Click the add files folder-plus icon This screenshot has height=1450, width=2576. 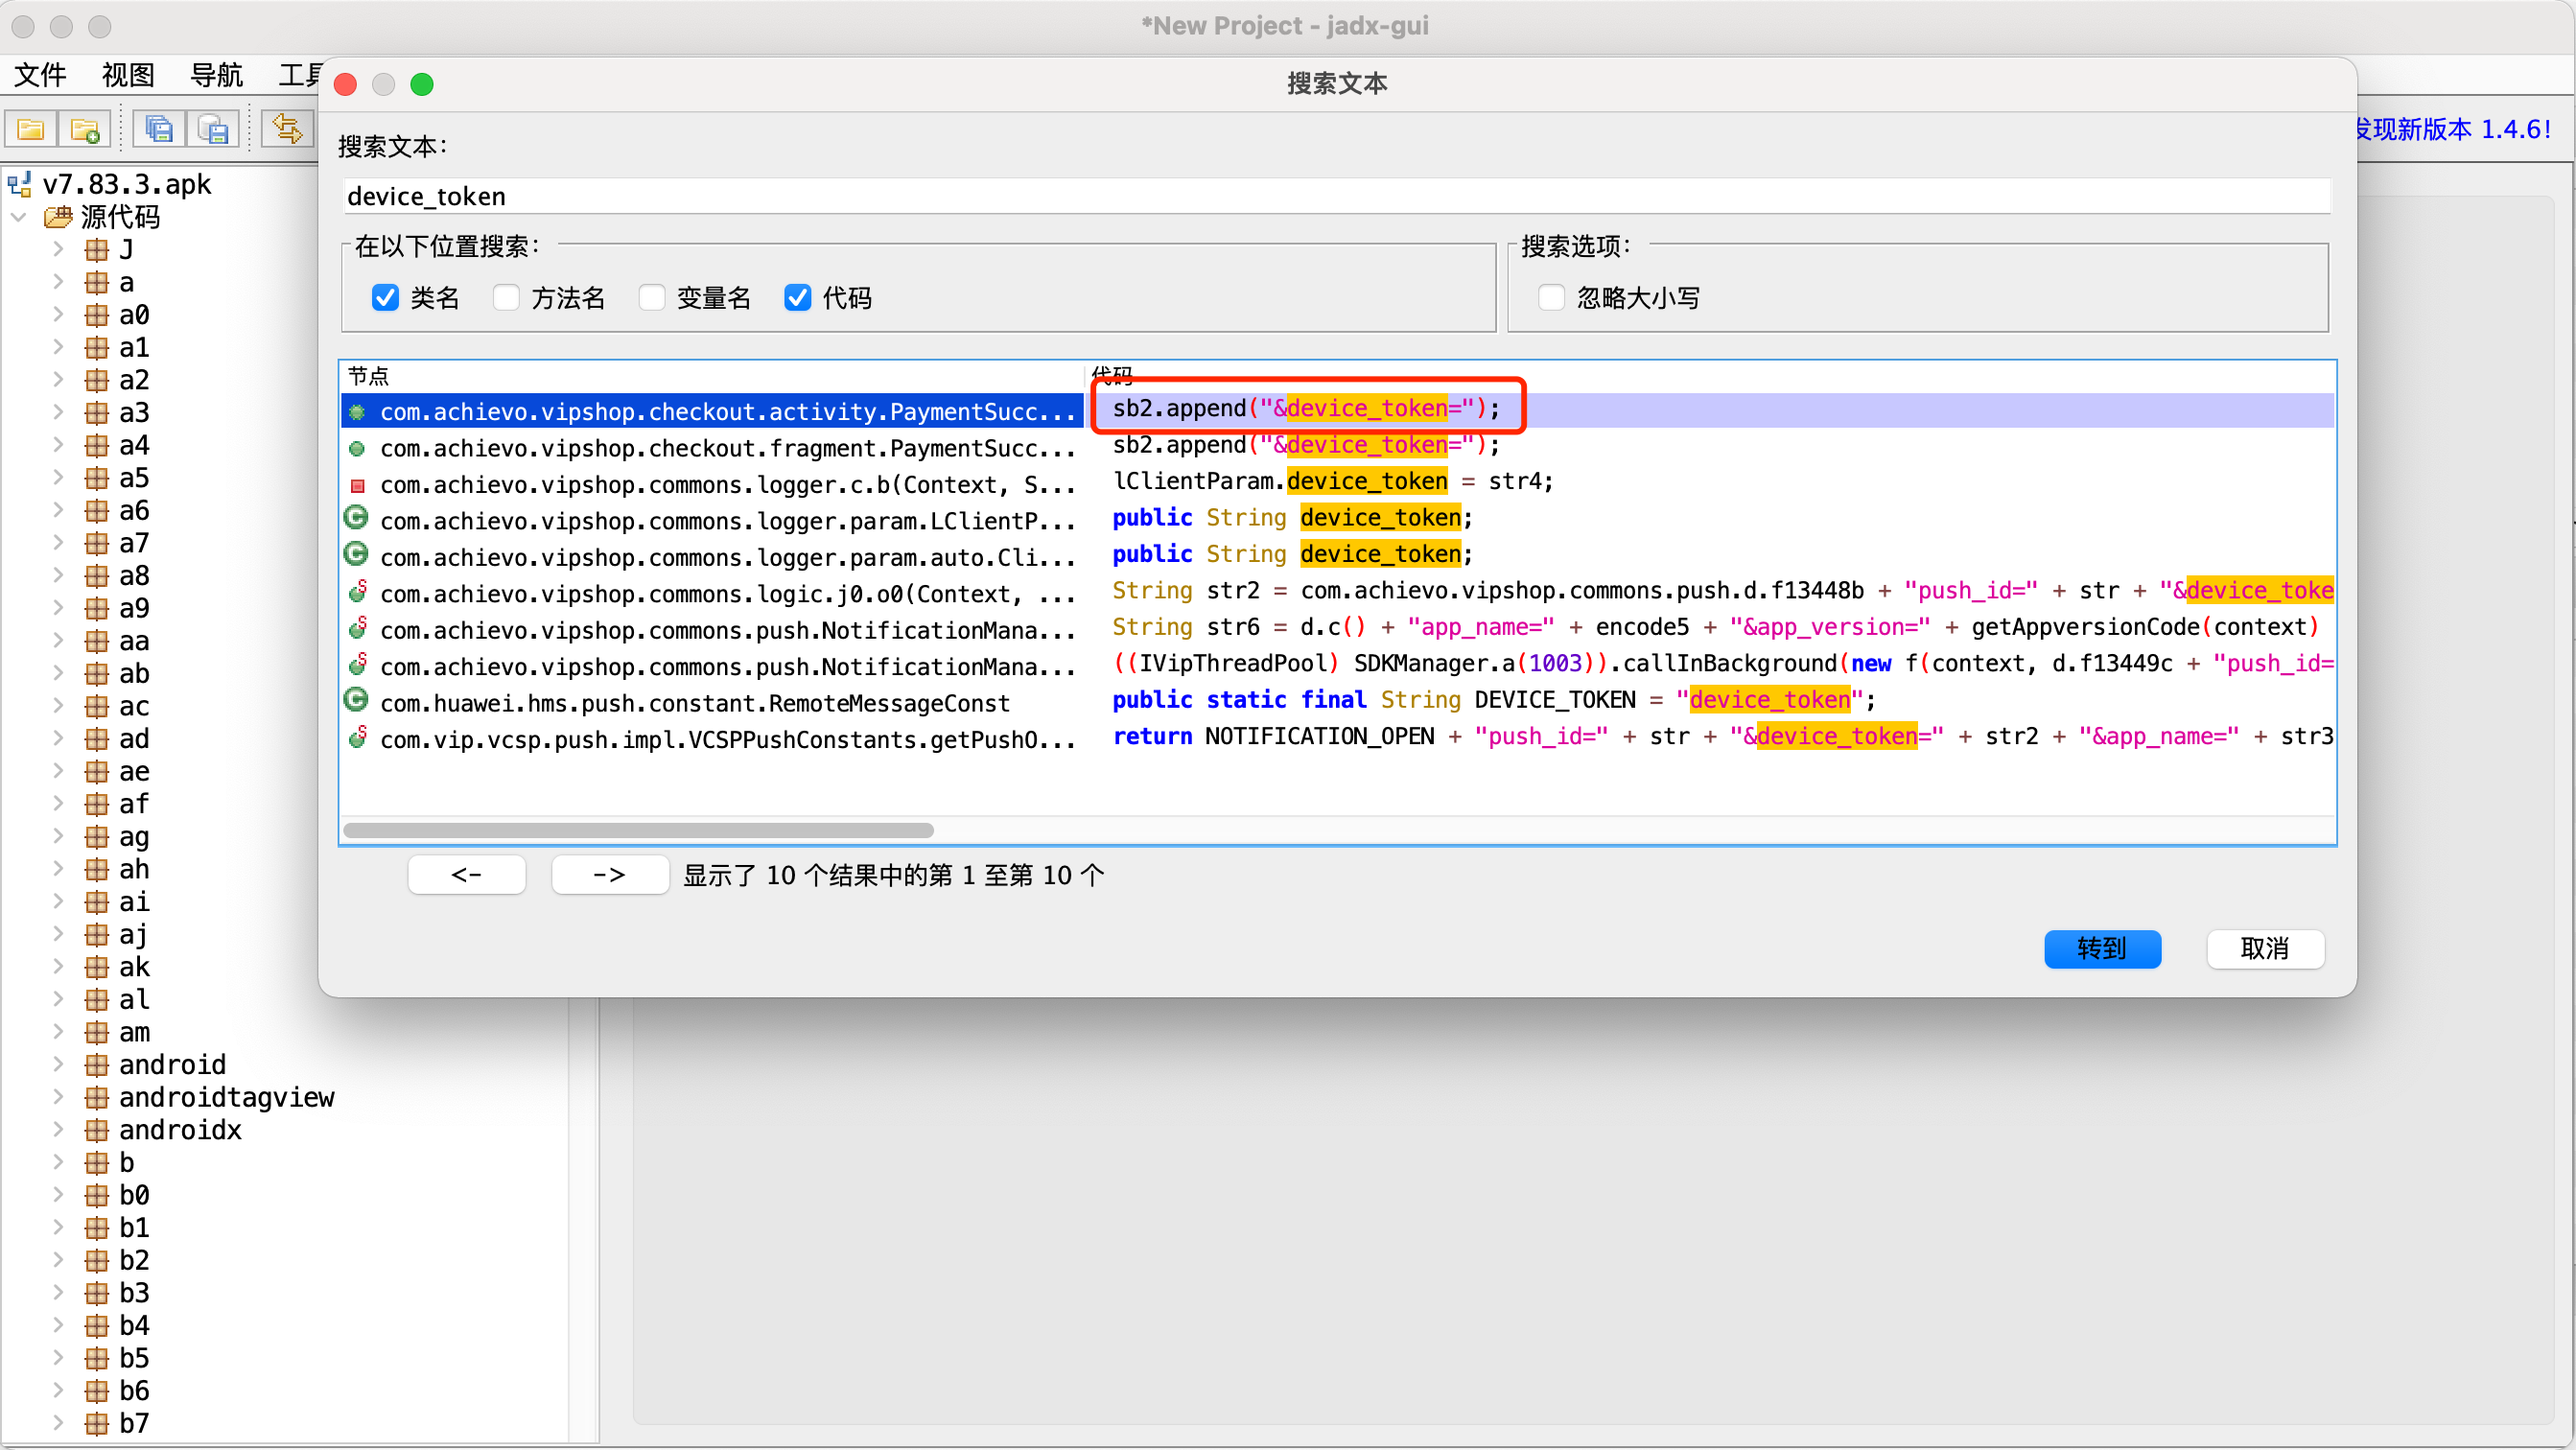85,129
